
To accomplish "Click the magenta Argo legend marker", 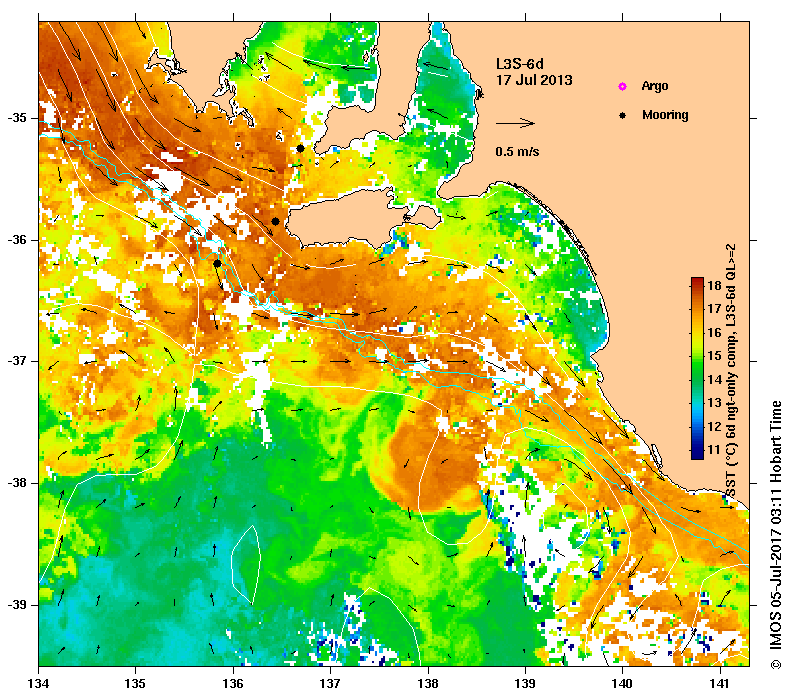I will pyautogui.click(x=623, y=87).
